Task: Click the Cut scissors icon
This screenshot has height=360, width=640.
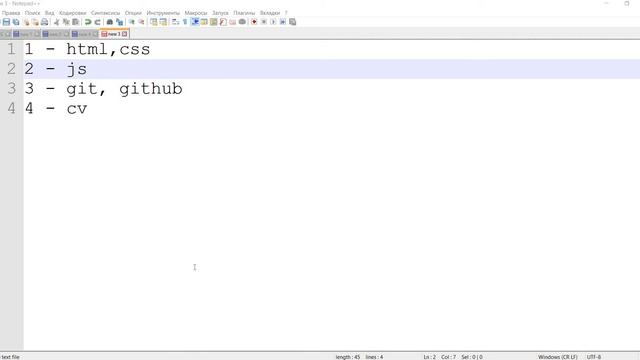Action: 56,22
